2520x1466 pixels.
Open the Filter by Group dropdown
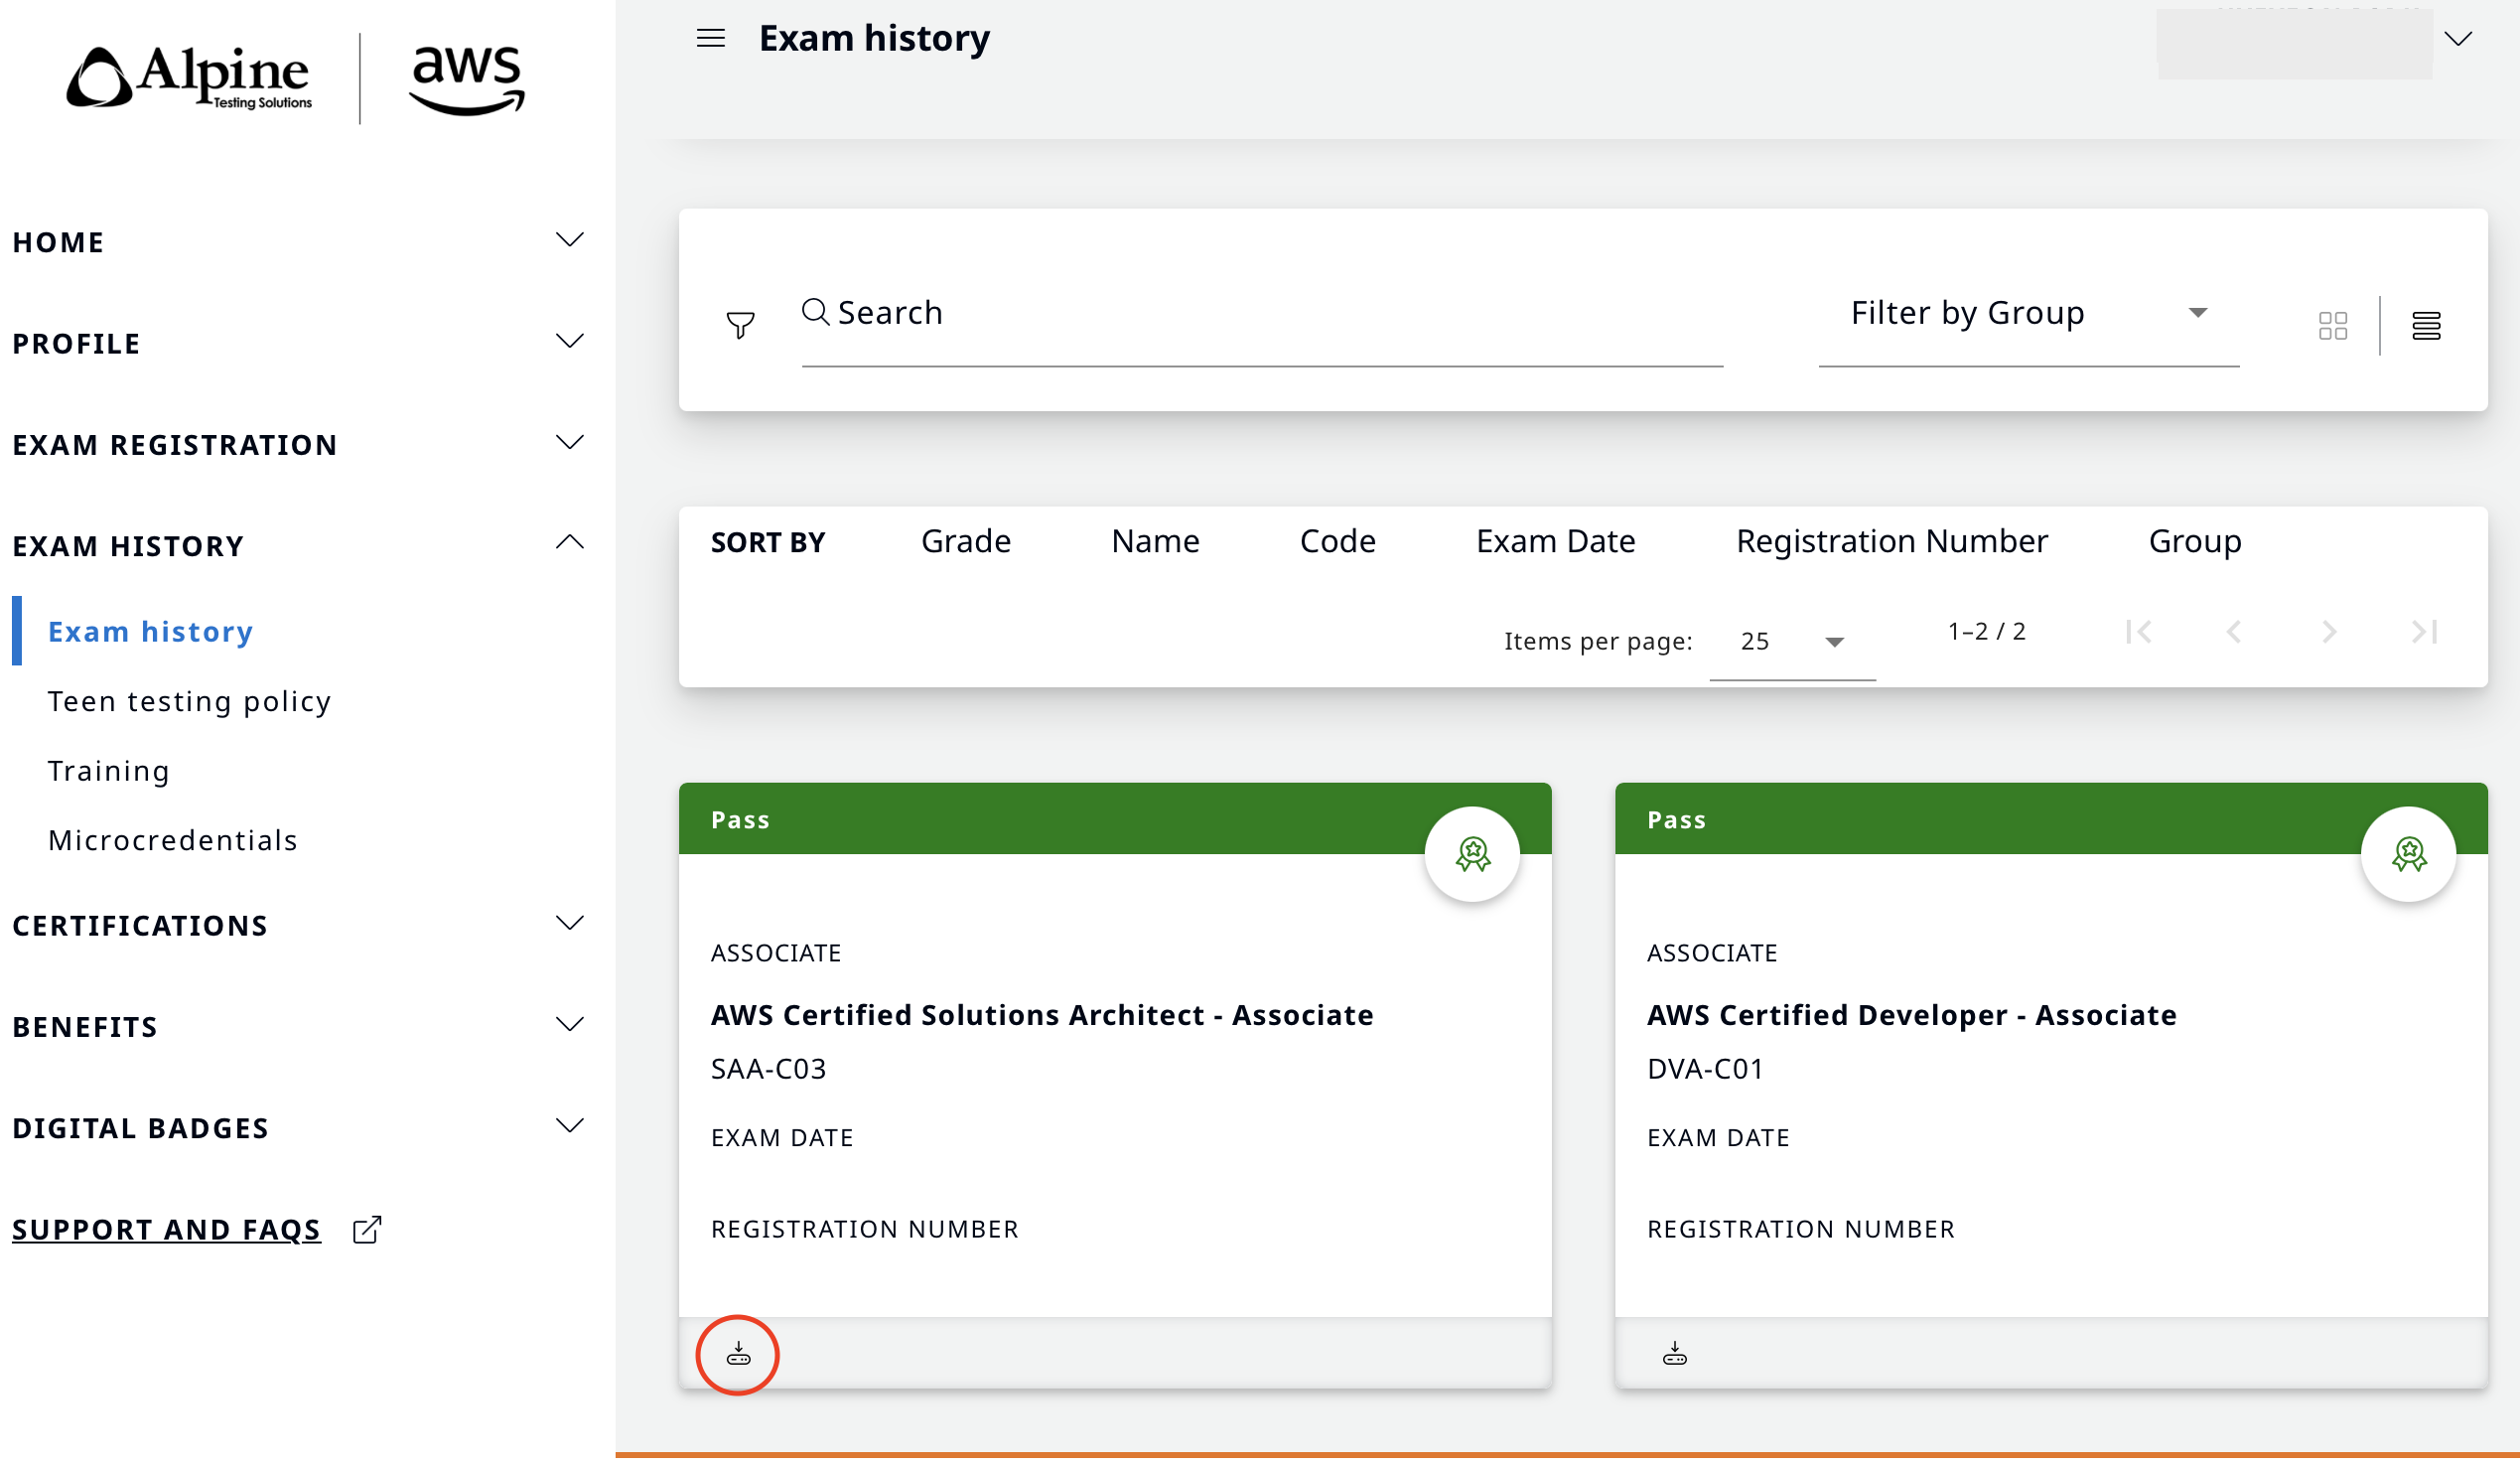(2028, 314)
